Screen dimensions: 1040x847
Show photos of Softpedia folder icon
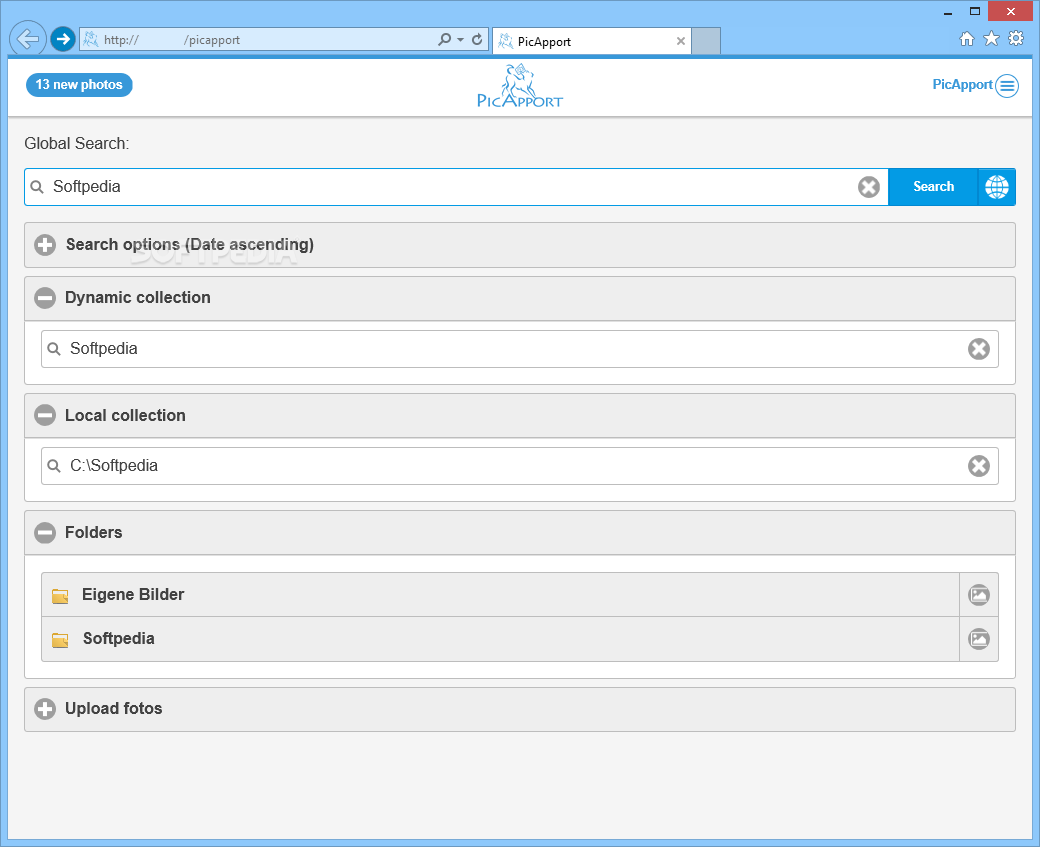(978, 639)
